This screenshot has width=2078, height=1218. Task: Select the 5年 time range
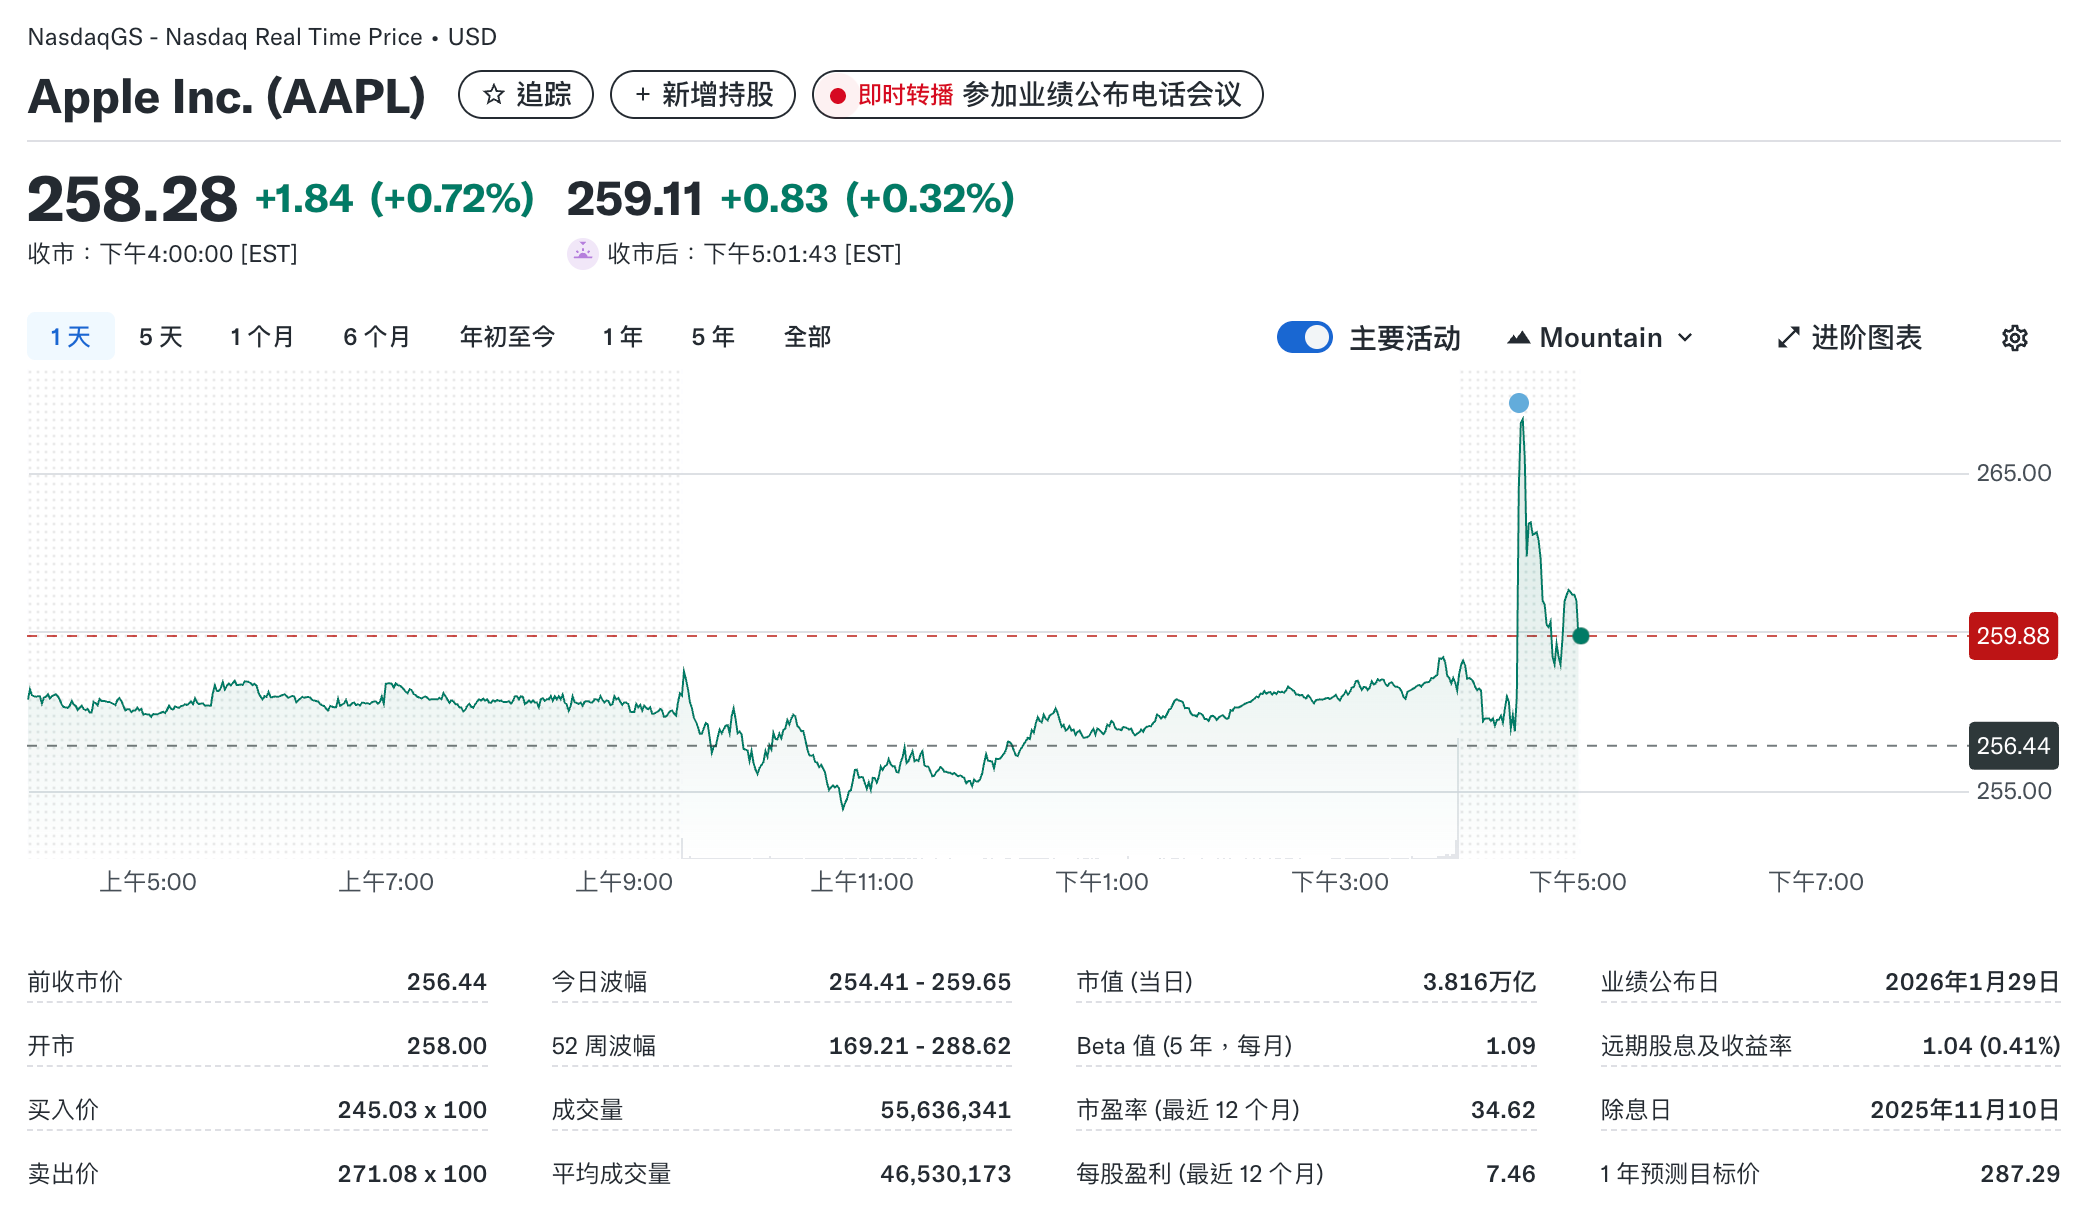click(712, 337)
